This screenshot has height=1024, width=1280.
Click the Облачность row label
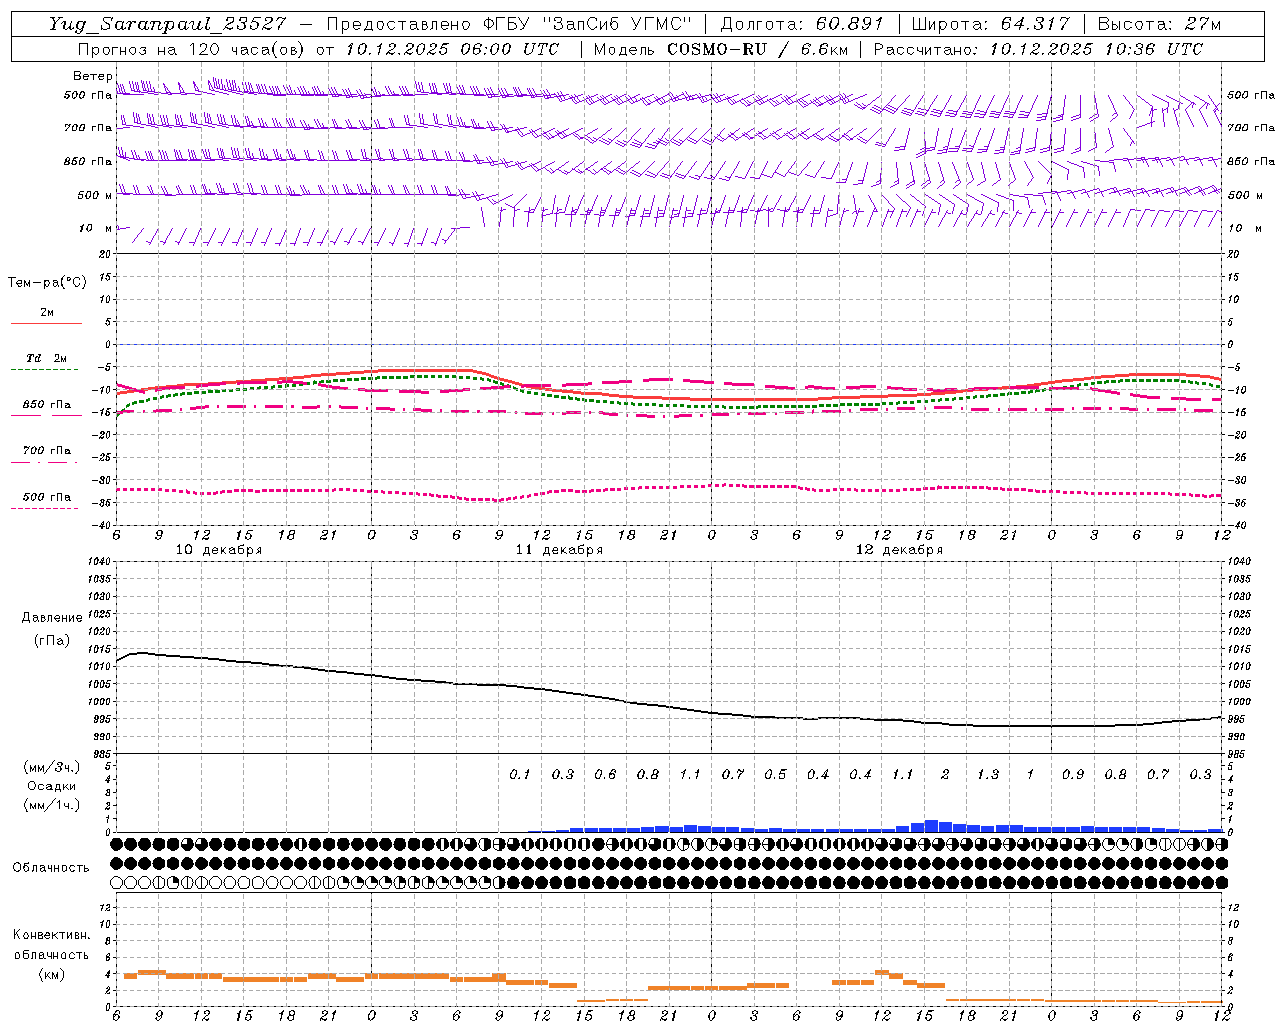coord(51,868)
